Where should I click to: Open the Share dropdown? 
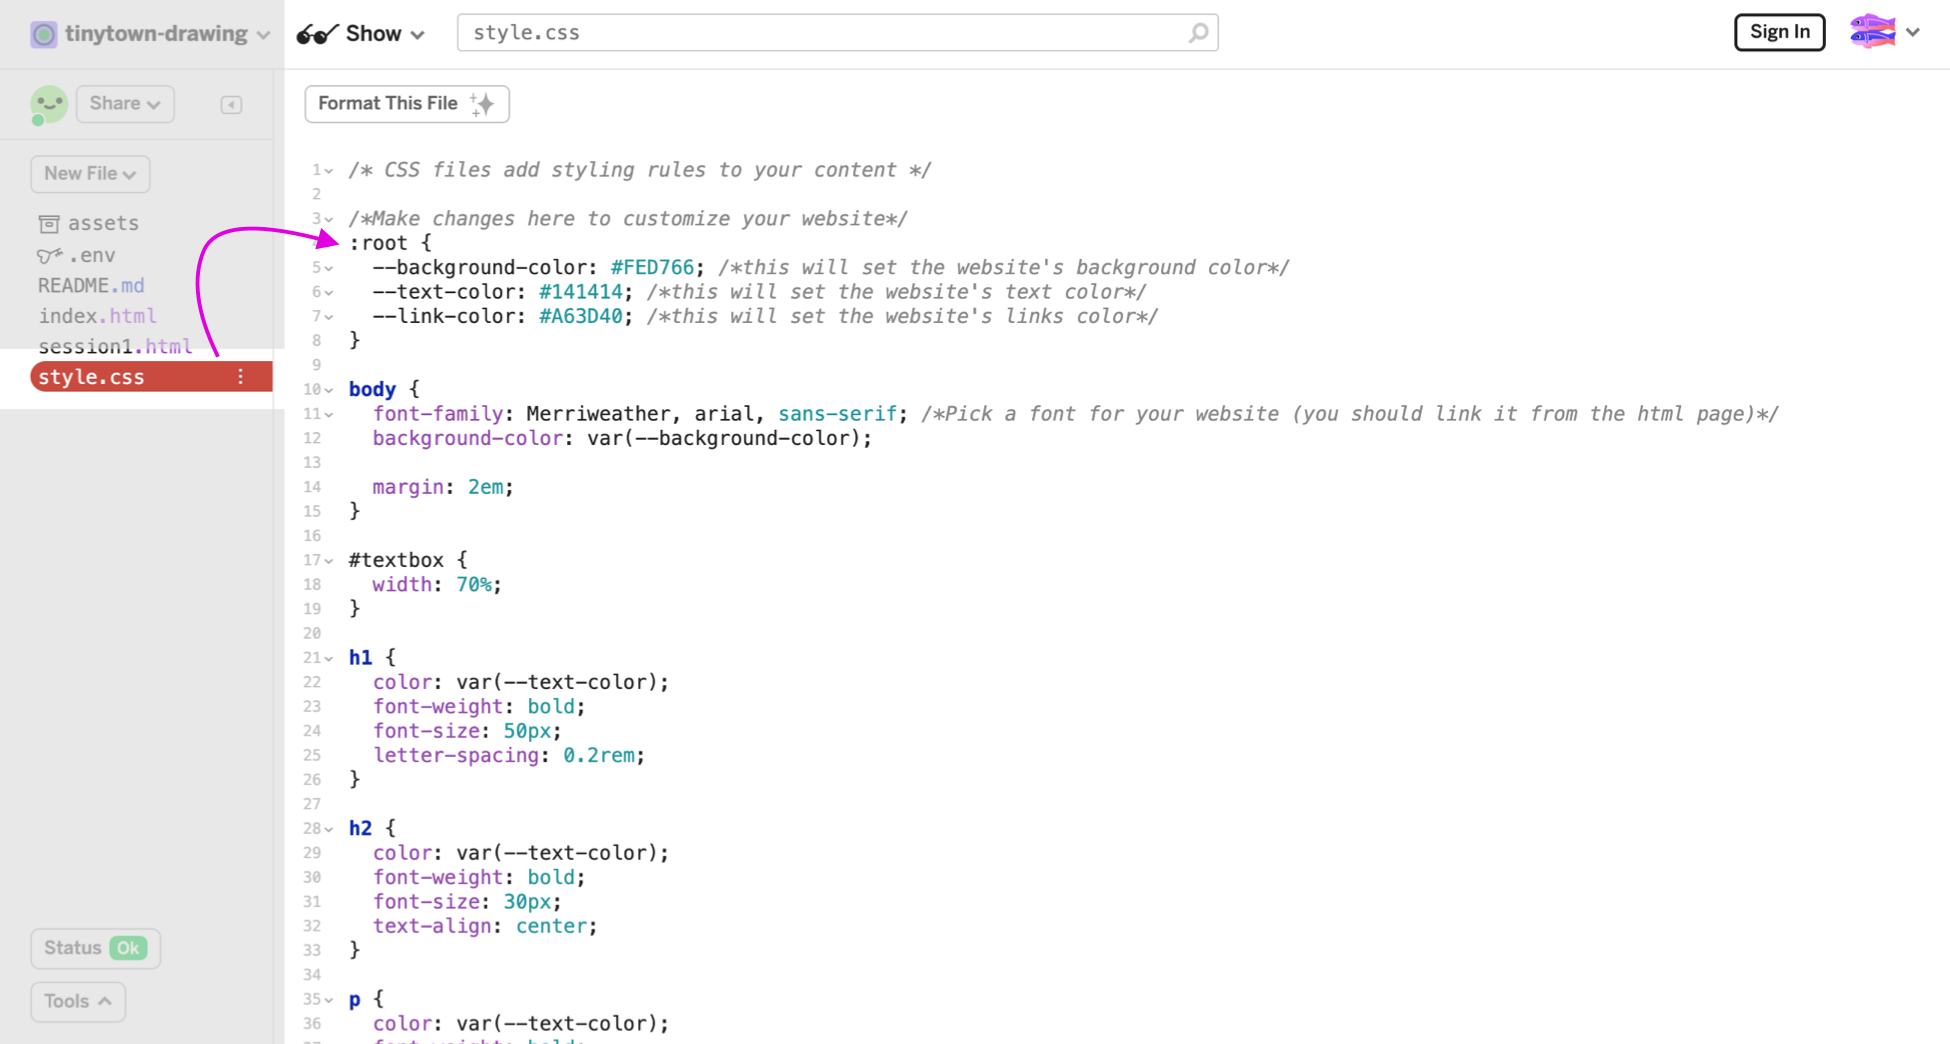(125, 104)
